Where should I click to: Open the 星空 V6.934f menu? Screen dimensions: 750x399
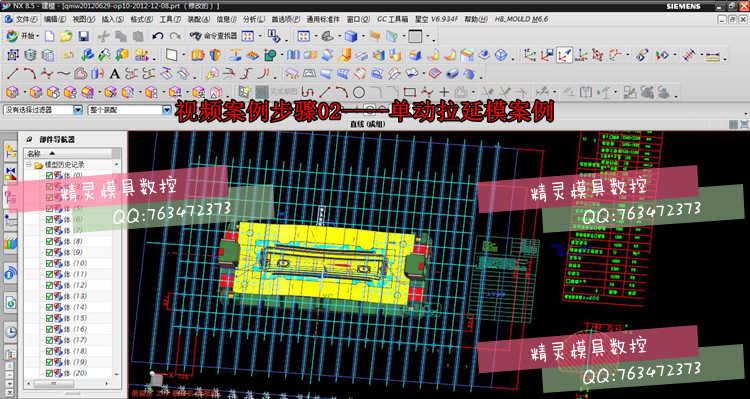(x=437, y=20)
